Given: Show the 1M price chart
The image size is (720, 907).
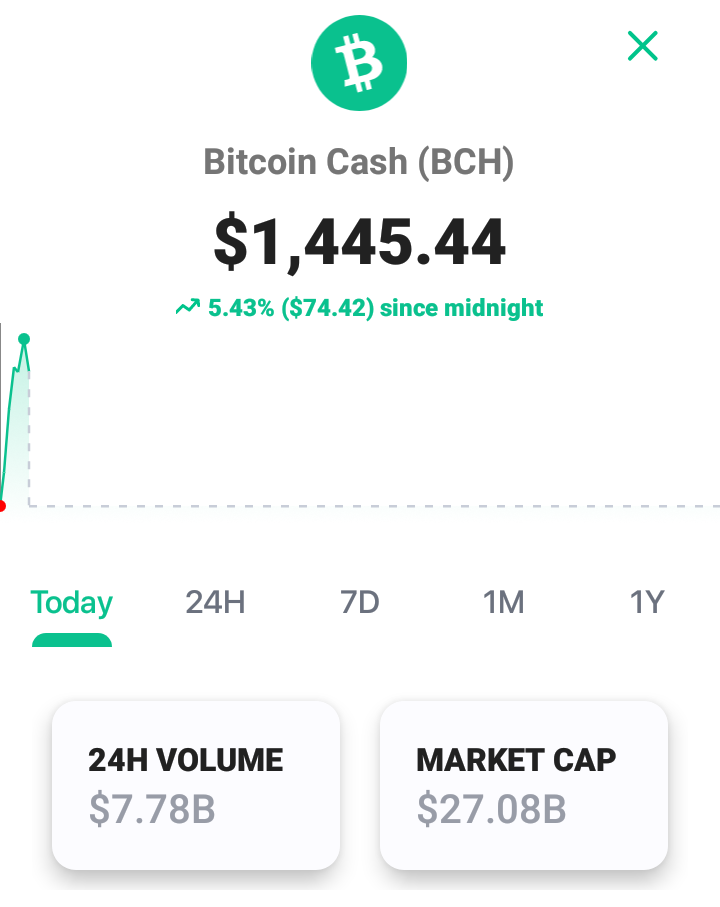Looking at the screenshot, I should pos(503,602).
